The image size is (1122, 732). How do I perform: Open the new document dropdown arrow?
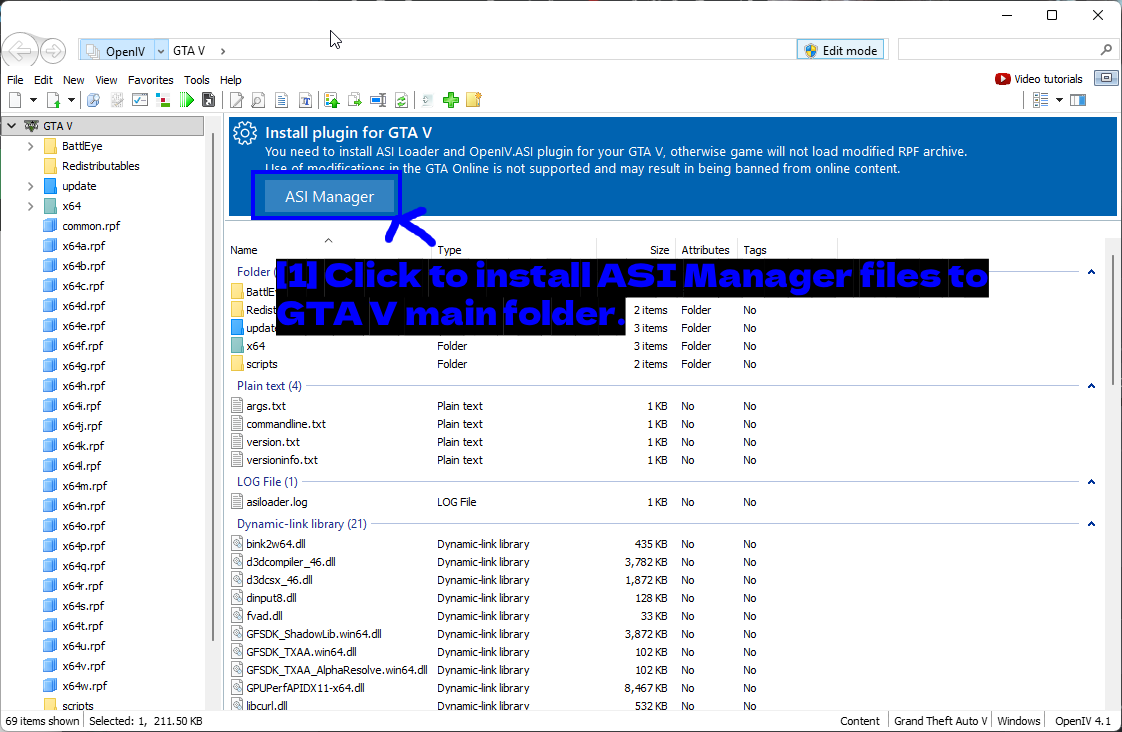tap(33, 100)
